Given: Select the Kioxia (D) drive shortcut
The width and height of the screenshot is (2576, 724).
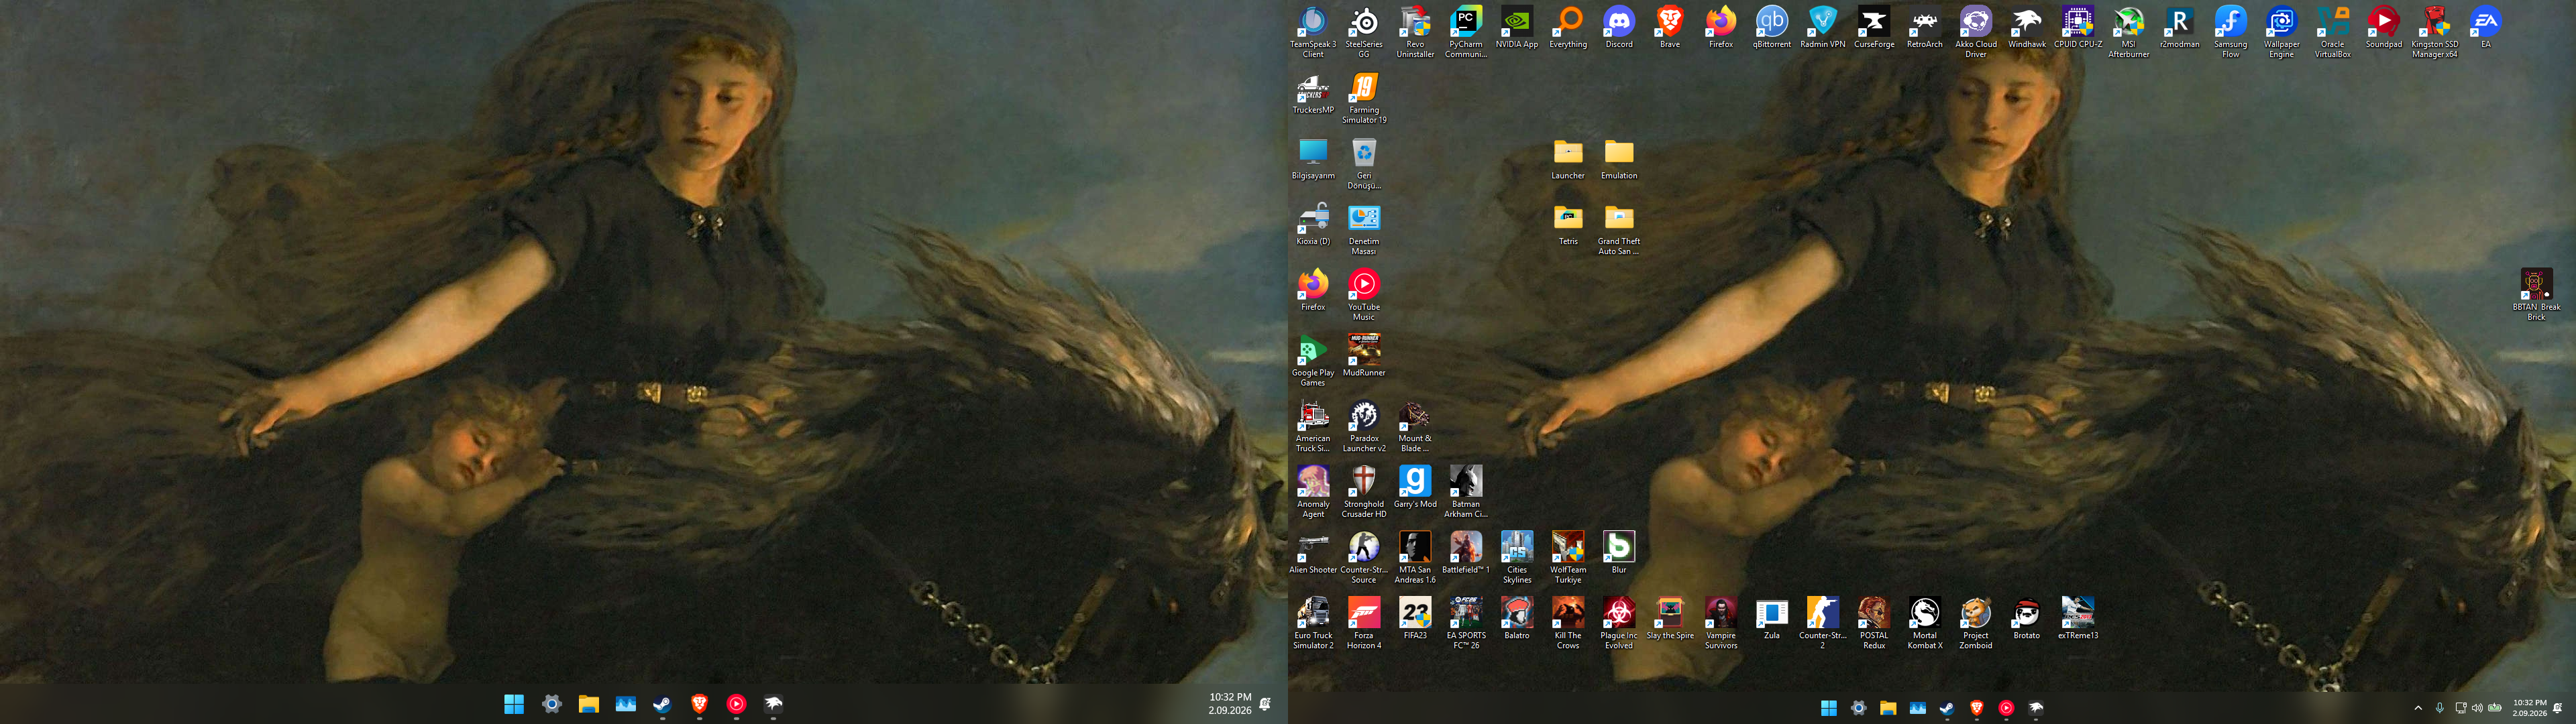Looking at the screenshot, I should (1313, 224).
